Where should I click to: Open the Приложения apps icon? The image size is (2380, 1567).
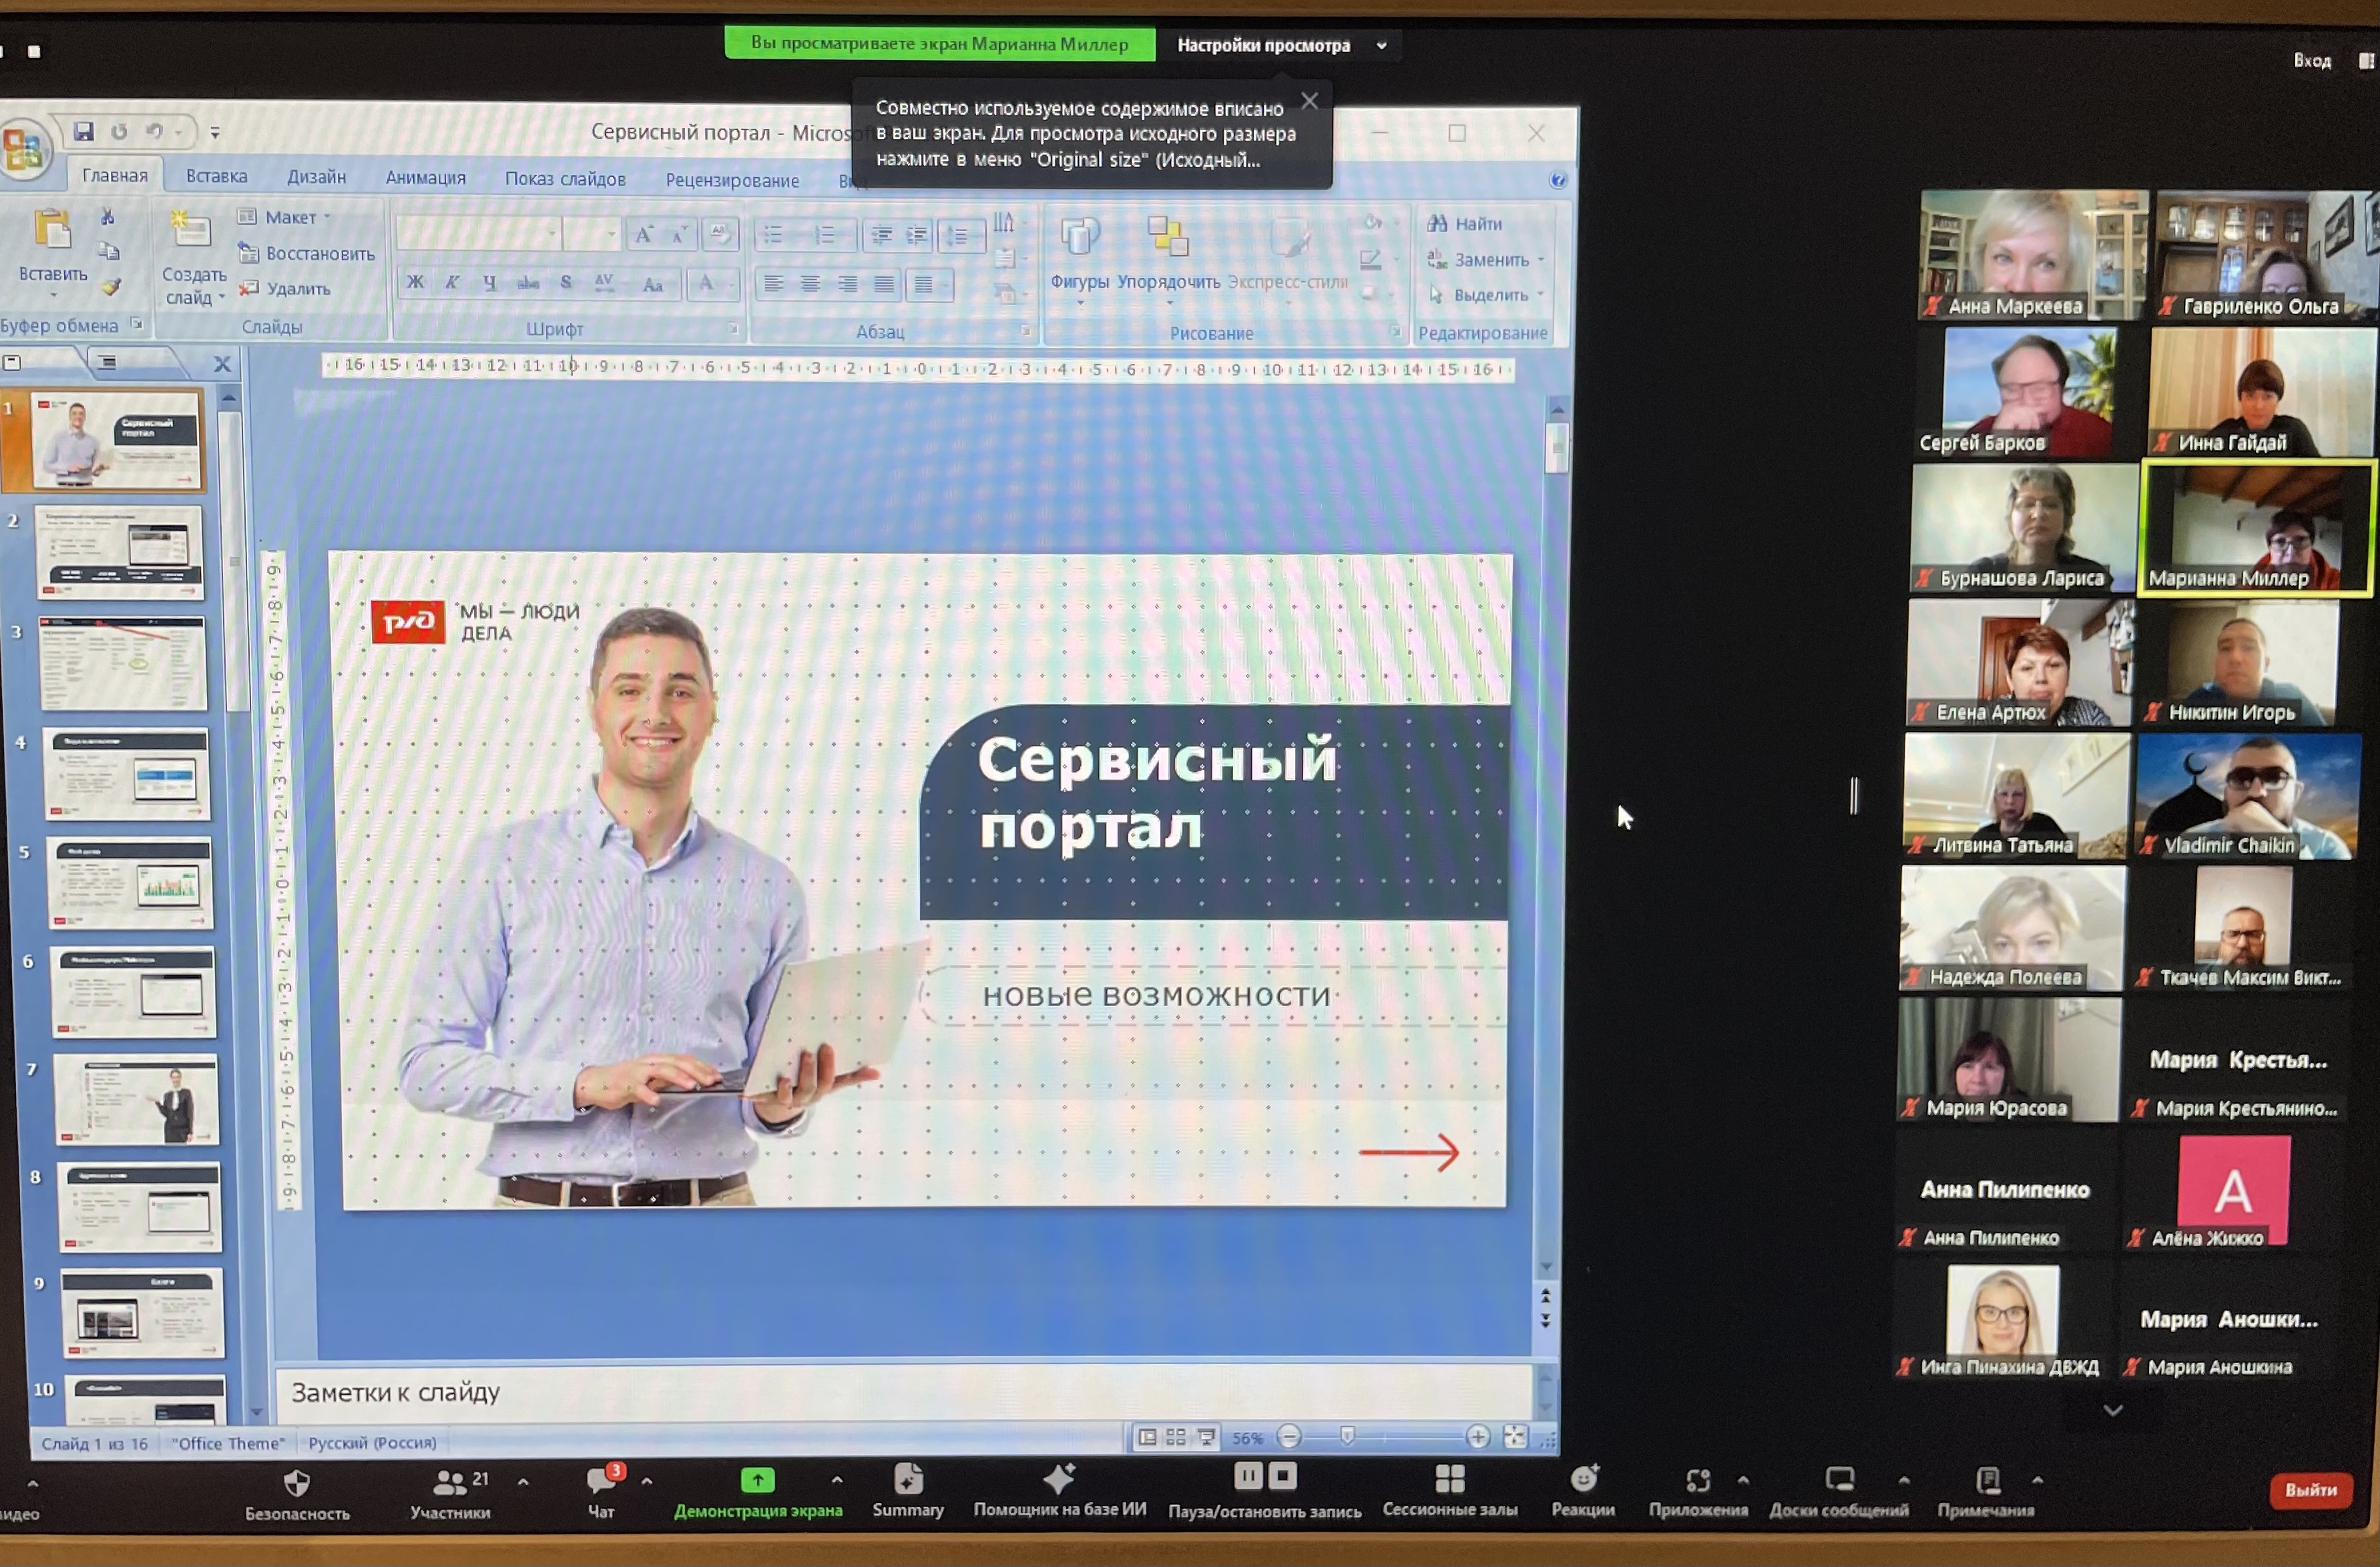tap(1698, 1480)
